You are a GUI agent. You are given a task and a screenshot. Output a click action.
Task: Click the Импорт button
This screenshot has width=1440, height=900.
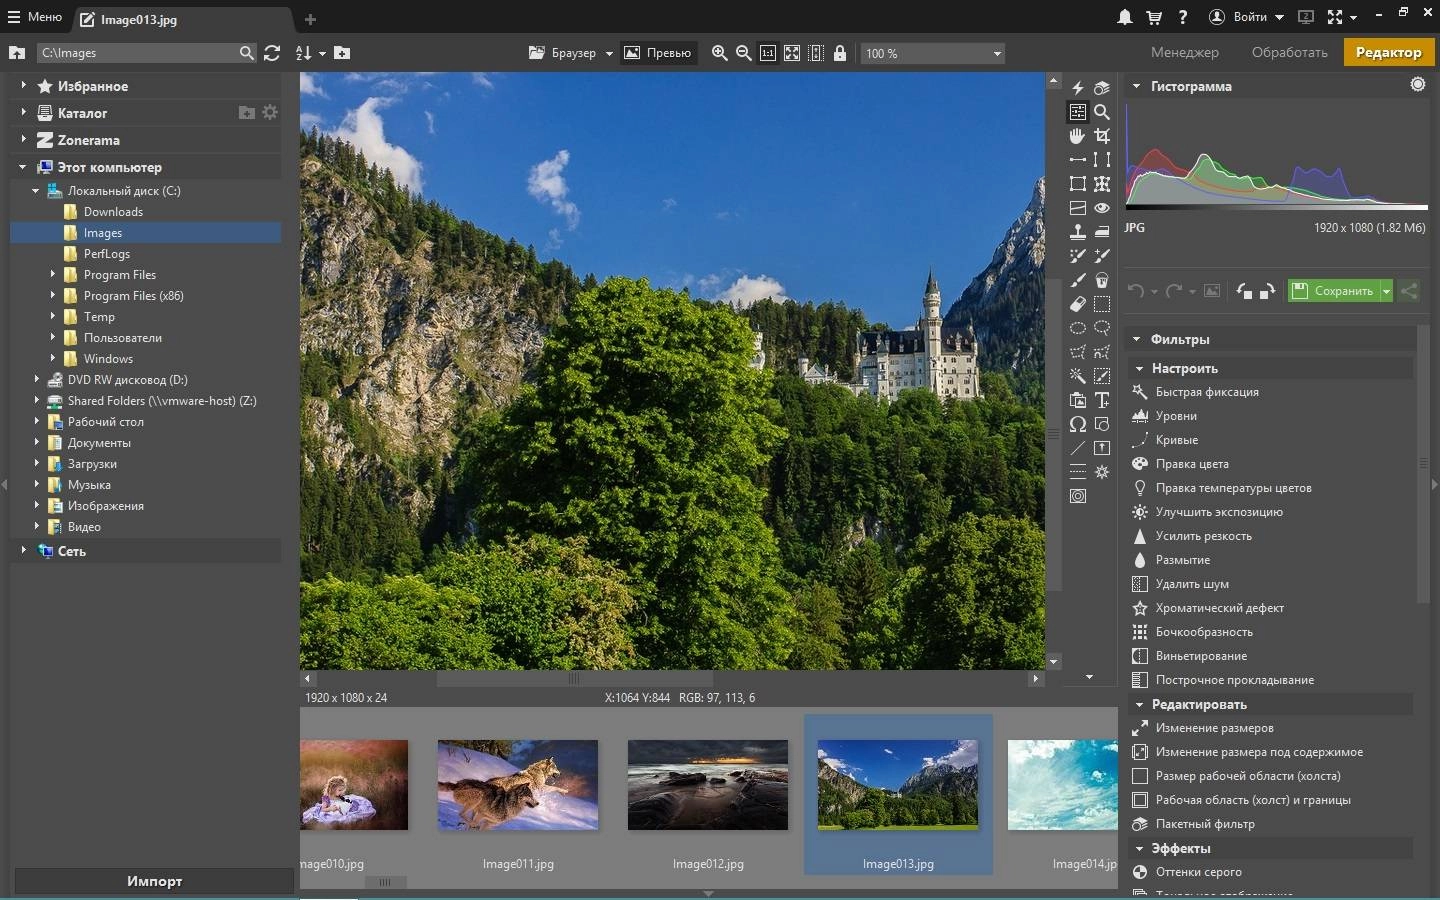coord(154,881)
